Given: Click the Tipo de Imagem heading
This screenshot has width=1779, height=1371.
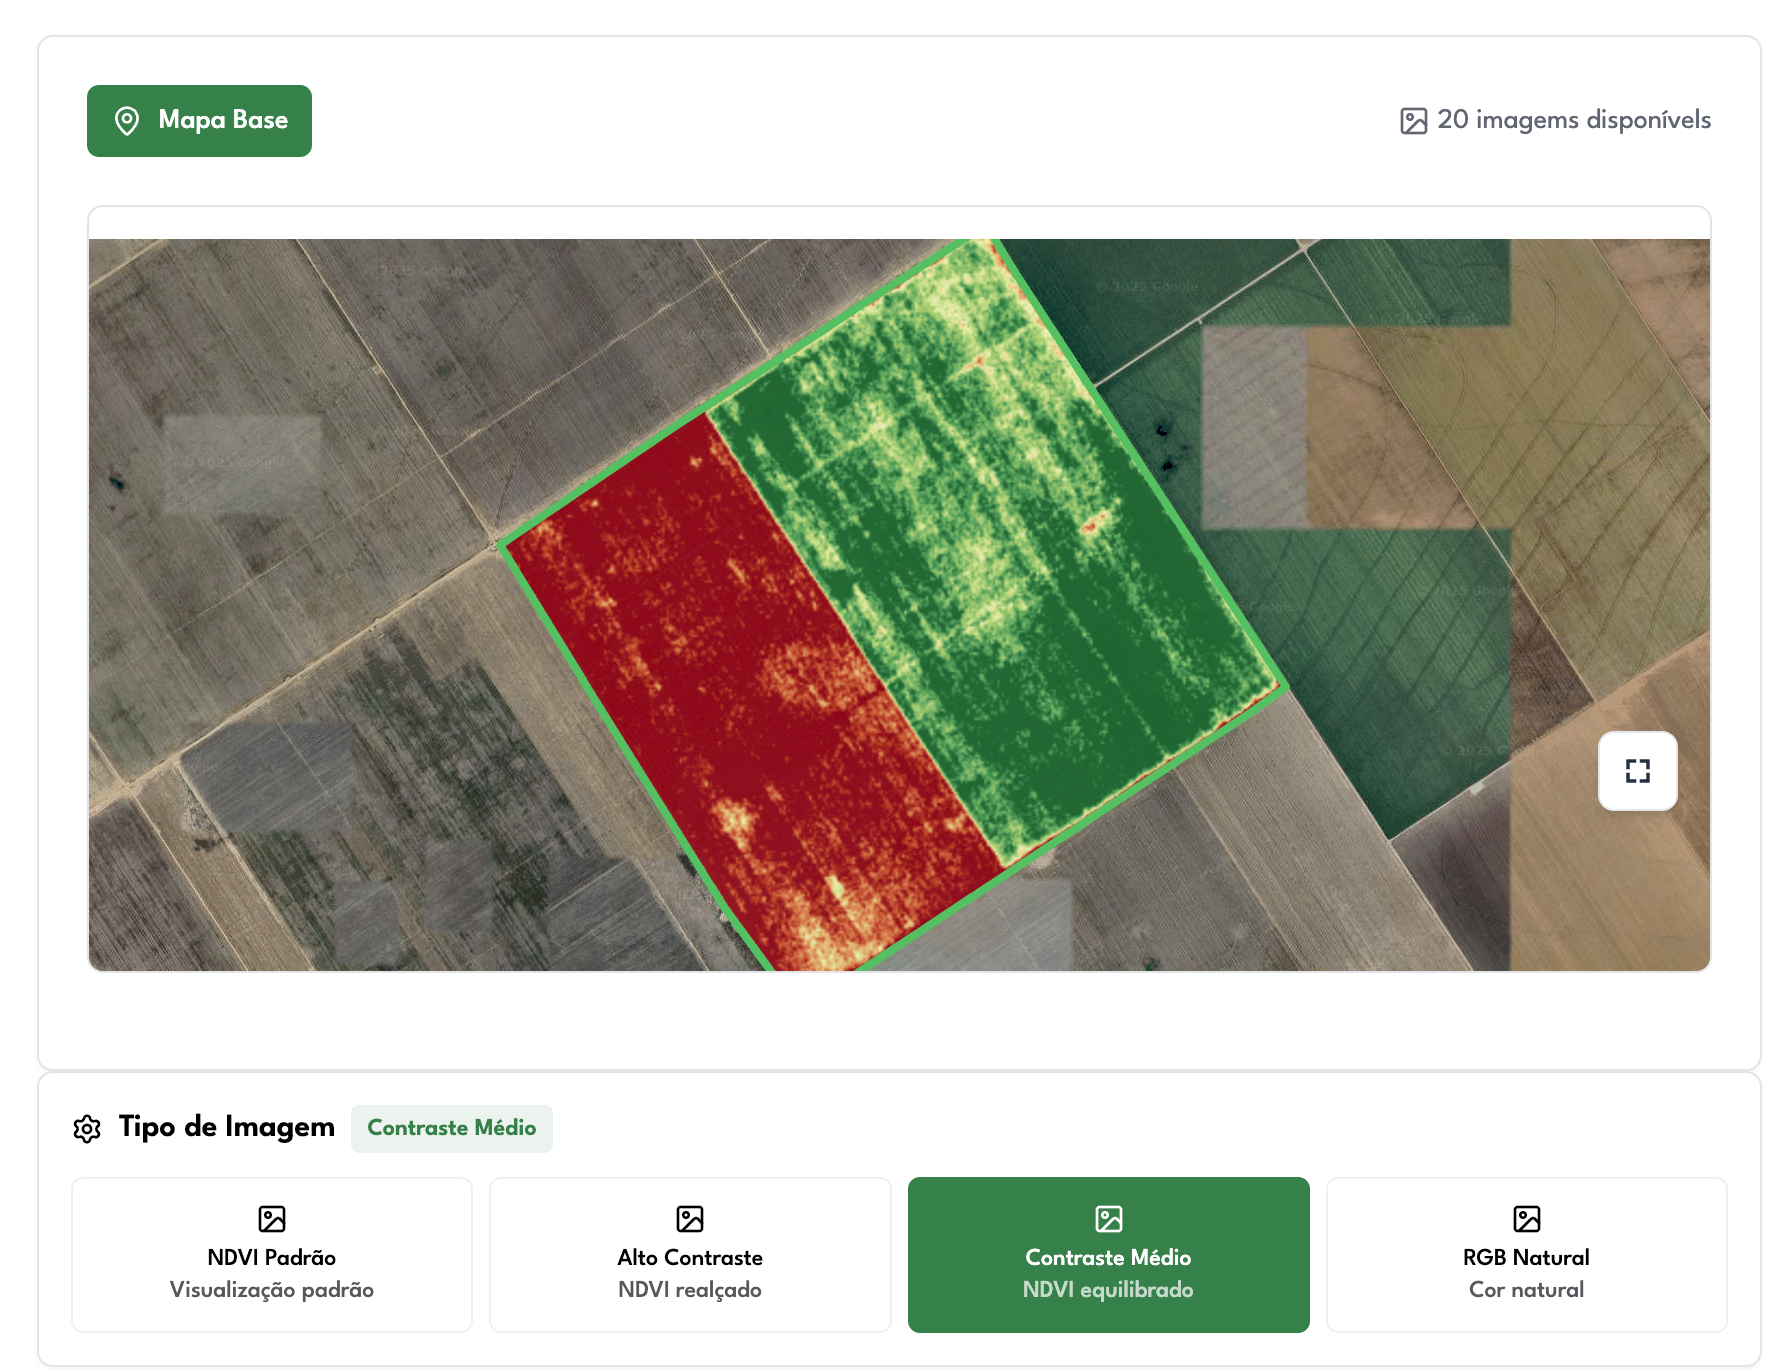Looking at the screenshot, I should click(226, 1127).
